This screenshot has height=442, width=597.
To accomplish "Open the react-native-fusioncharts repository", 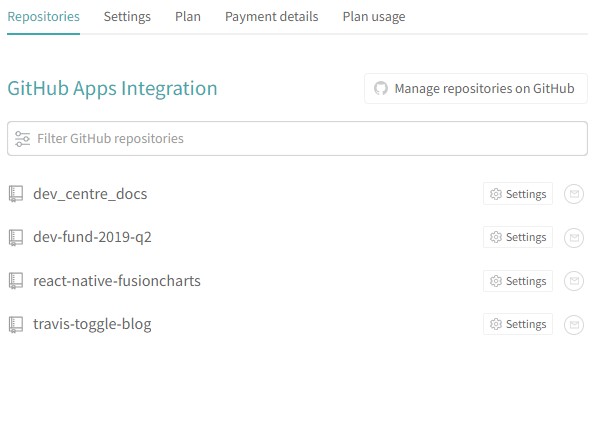I will pyautogui.click(x=117, y=281).
